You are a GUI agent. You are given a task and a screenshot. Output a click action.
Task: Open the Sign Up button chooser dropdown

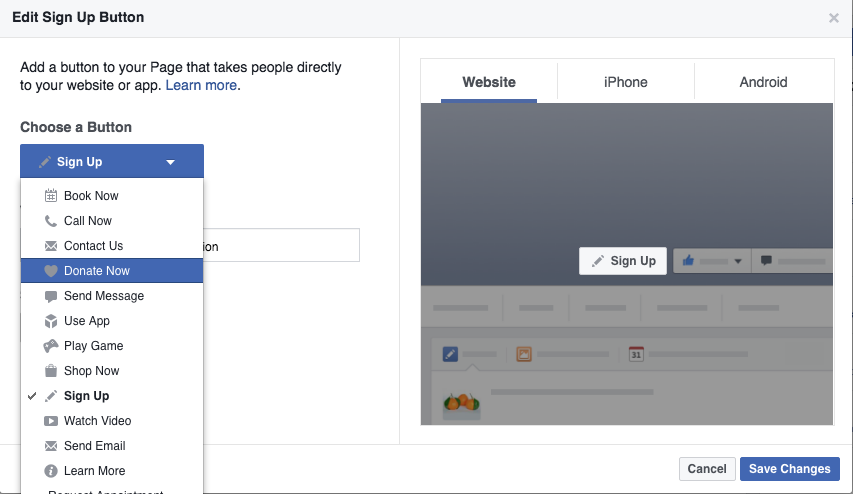tap(112, 161)
